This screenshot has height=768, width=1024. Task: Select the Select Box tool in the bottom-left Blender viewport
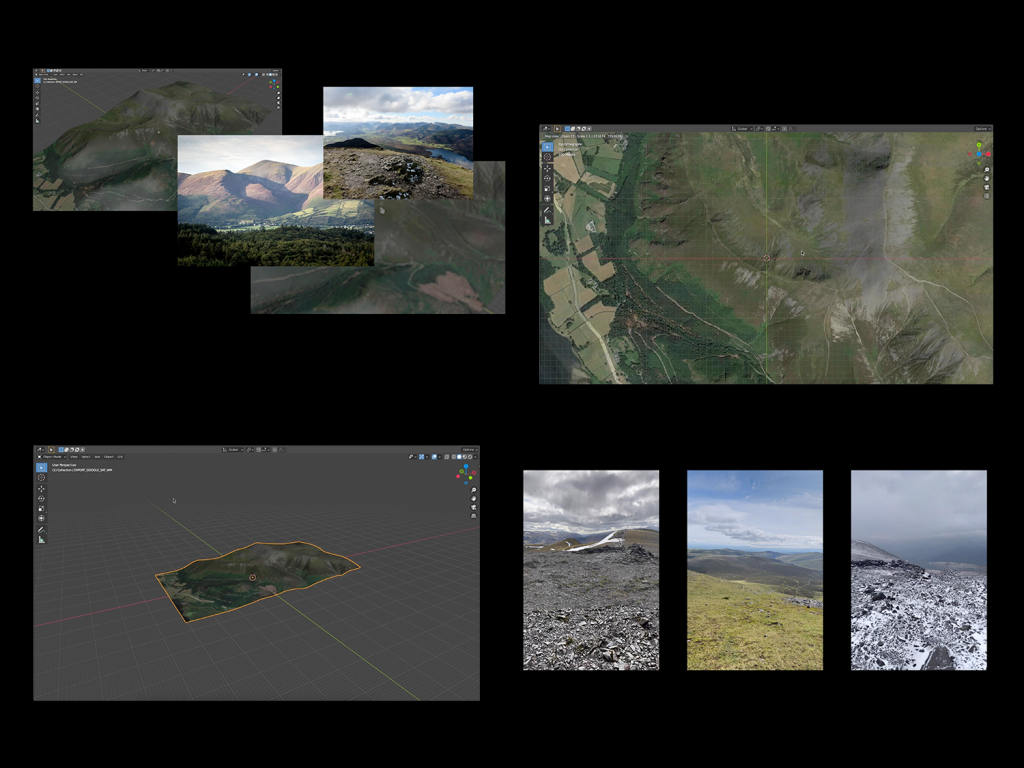click(x=41, y=468)
